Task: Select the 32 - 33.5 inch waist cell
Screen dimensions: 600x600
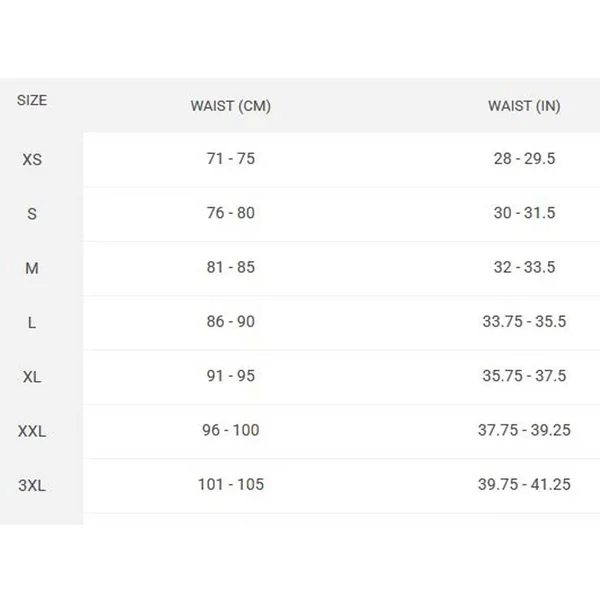Action: click(524, 267)
